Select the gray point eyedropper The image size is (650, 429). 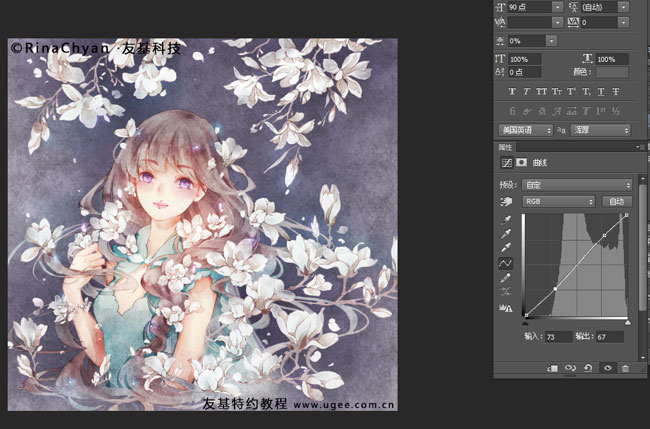click(x=506, y=234)
